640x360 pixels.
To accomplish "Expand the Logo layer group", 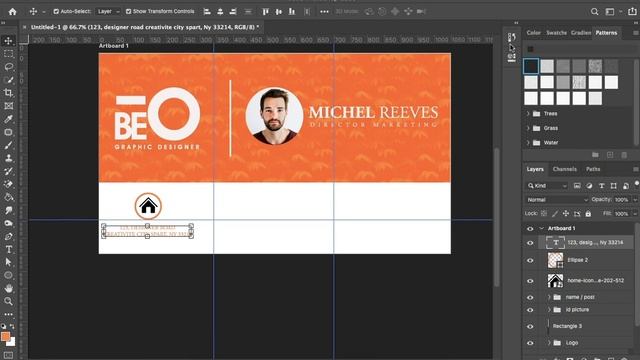I will point(549,343).
